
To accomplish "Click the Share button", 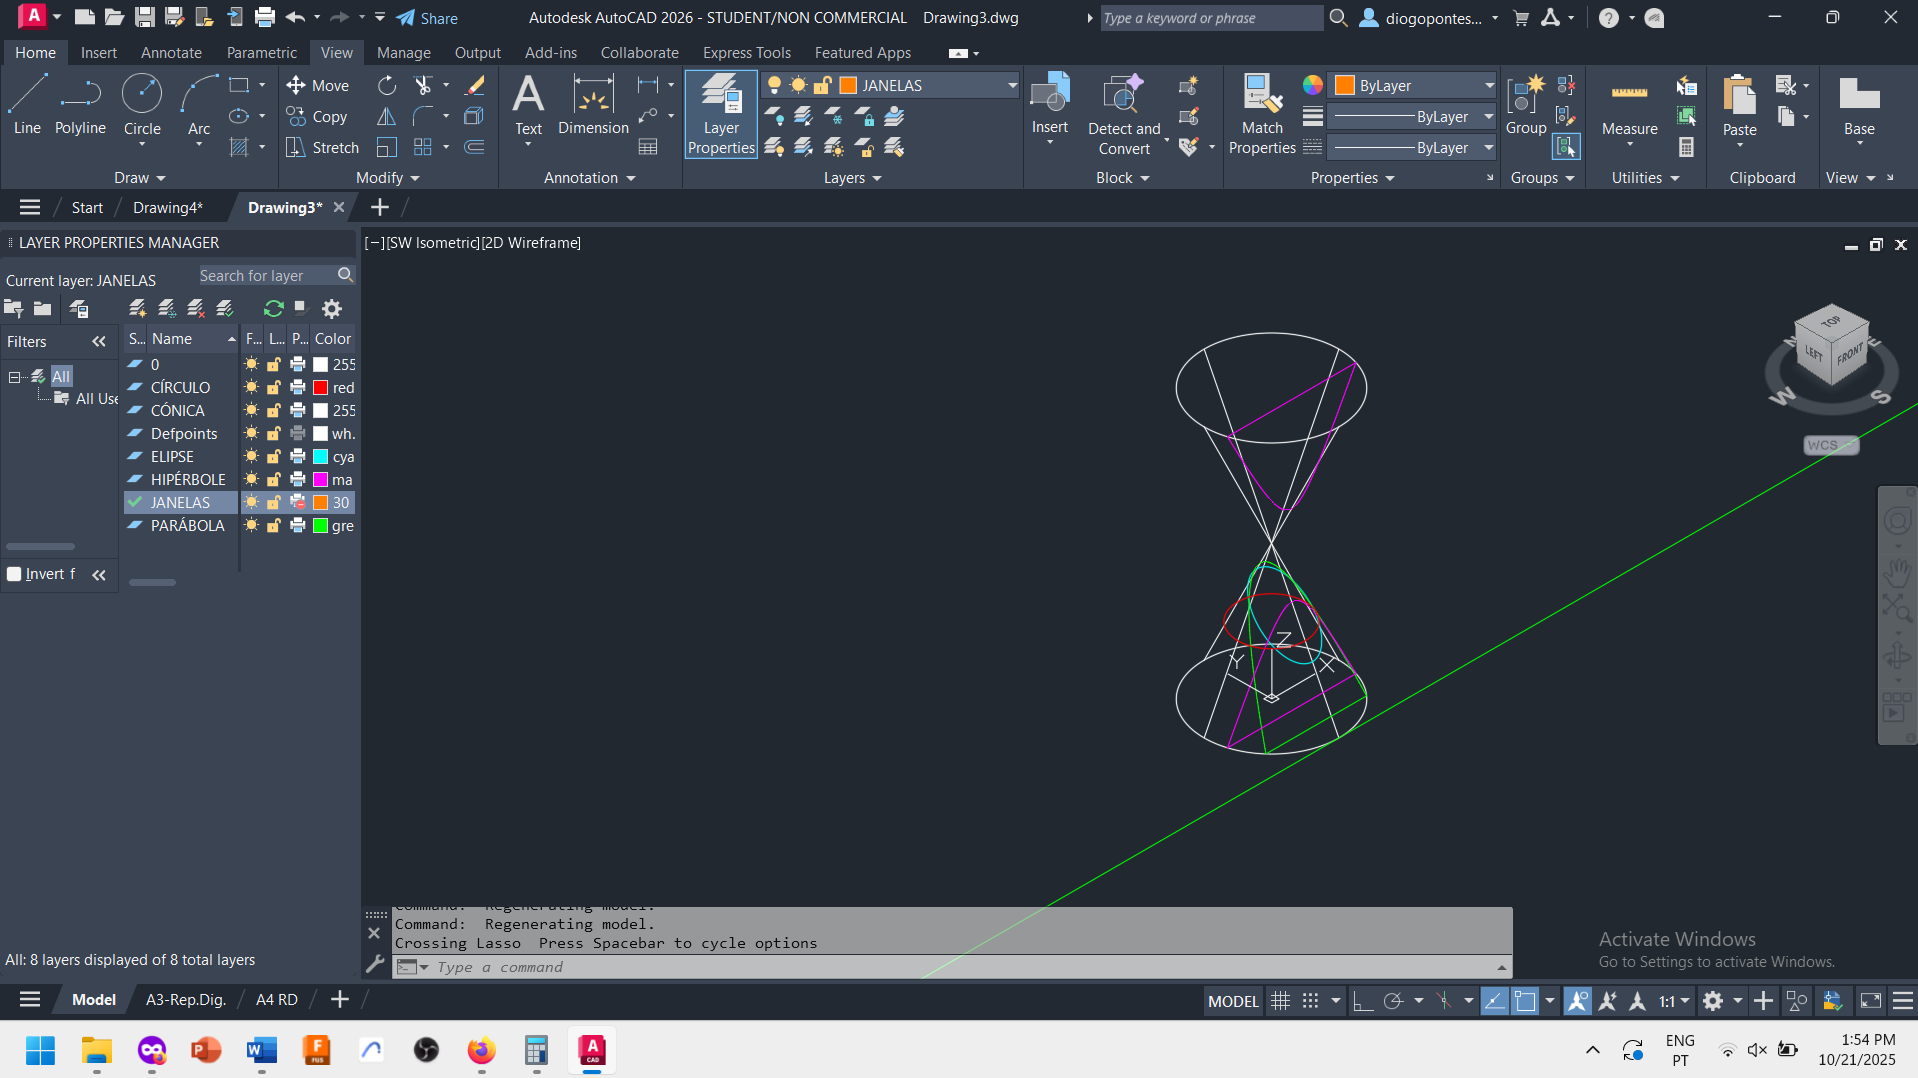I will click(427, 18).
